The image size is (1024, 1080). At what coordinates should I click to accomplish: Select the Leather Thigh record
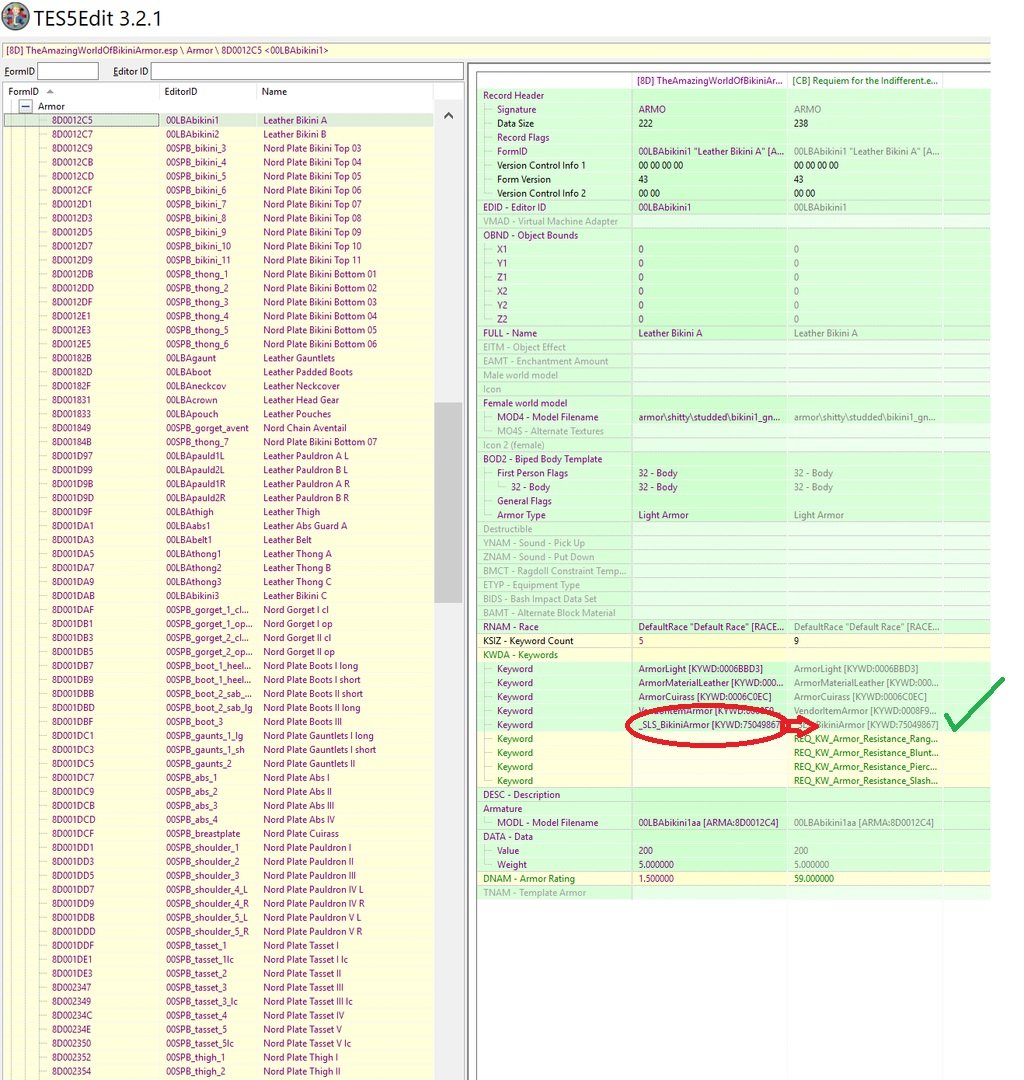(x=218, y=512)
